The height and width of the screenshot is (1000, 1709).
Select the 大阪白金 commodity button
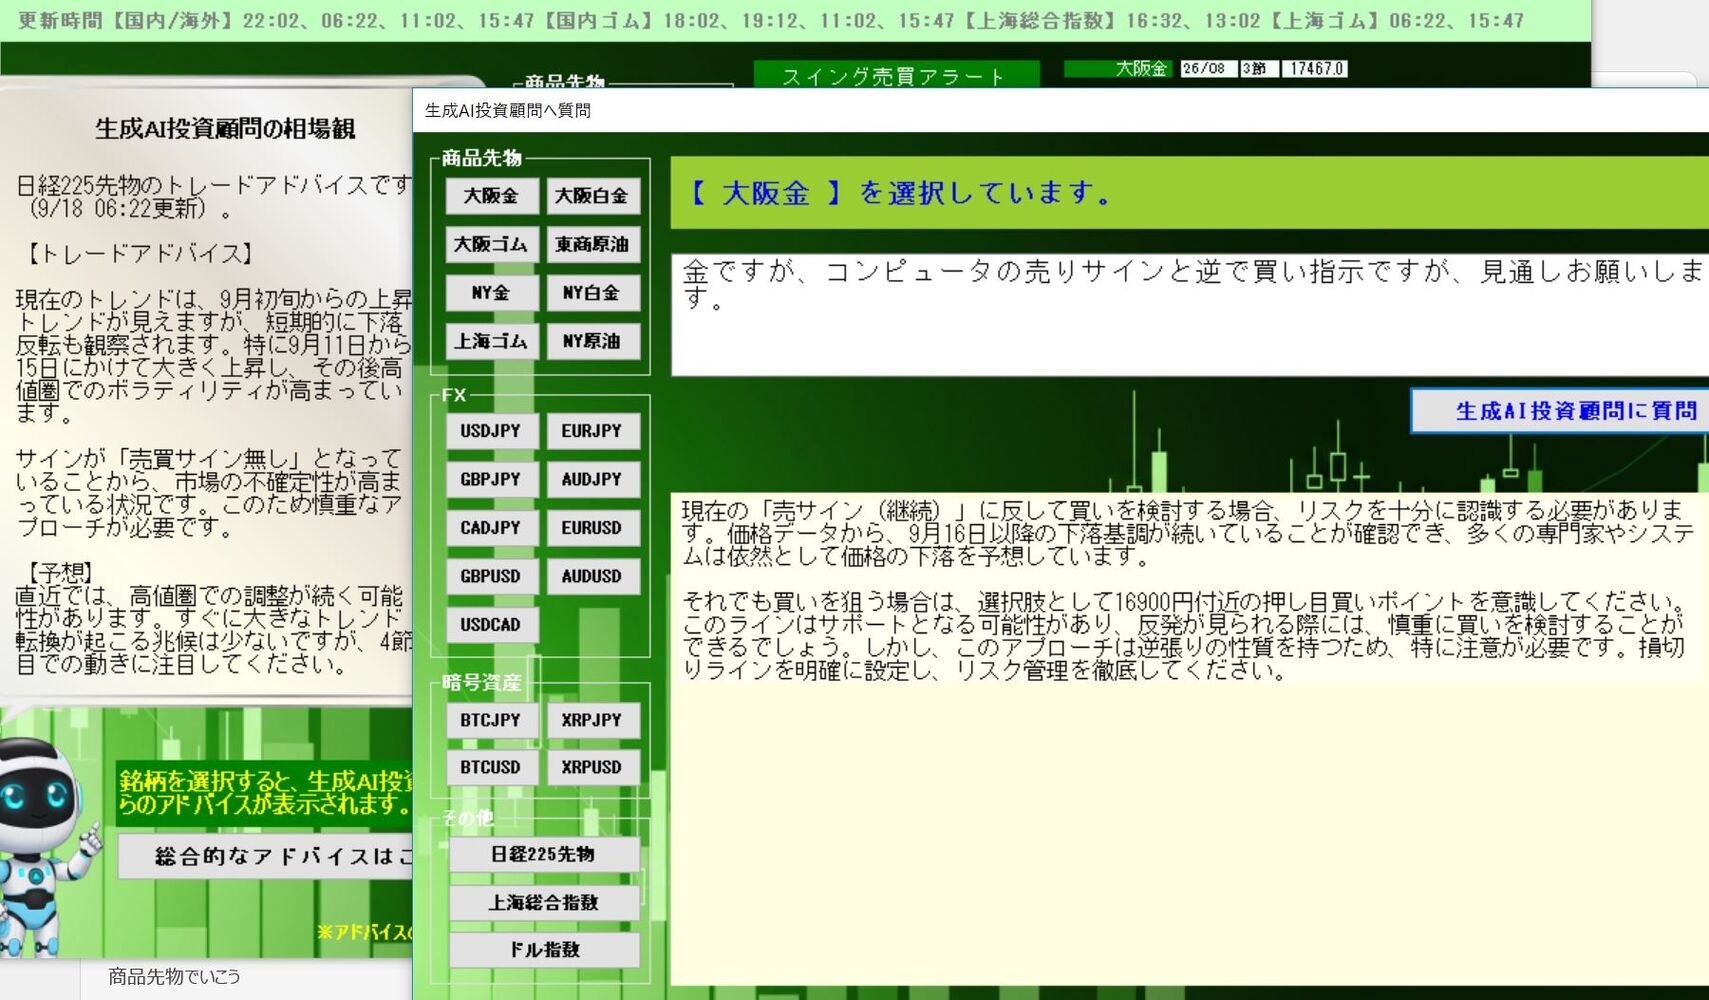click(x=592, y=196)
